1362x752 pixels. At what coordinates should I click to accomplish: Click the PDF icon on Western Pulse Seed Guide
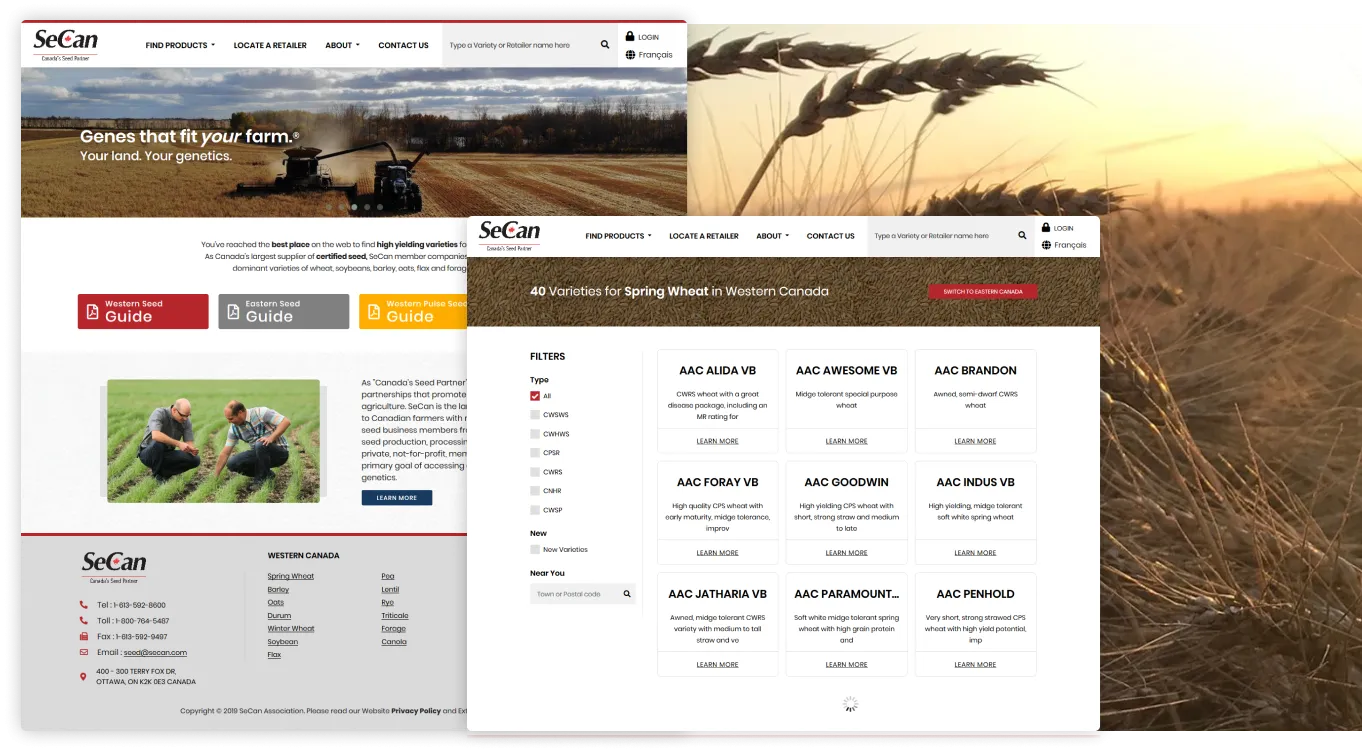(x=374, y=311)
